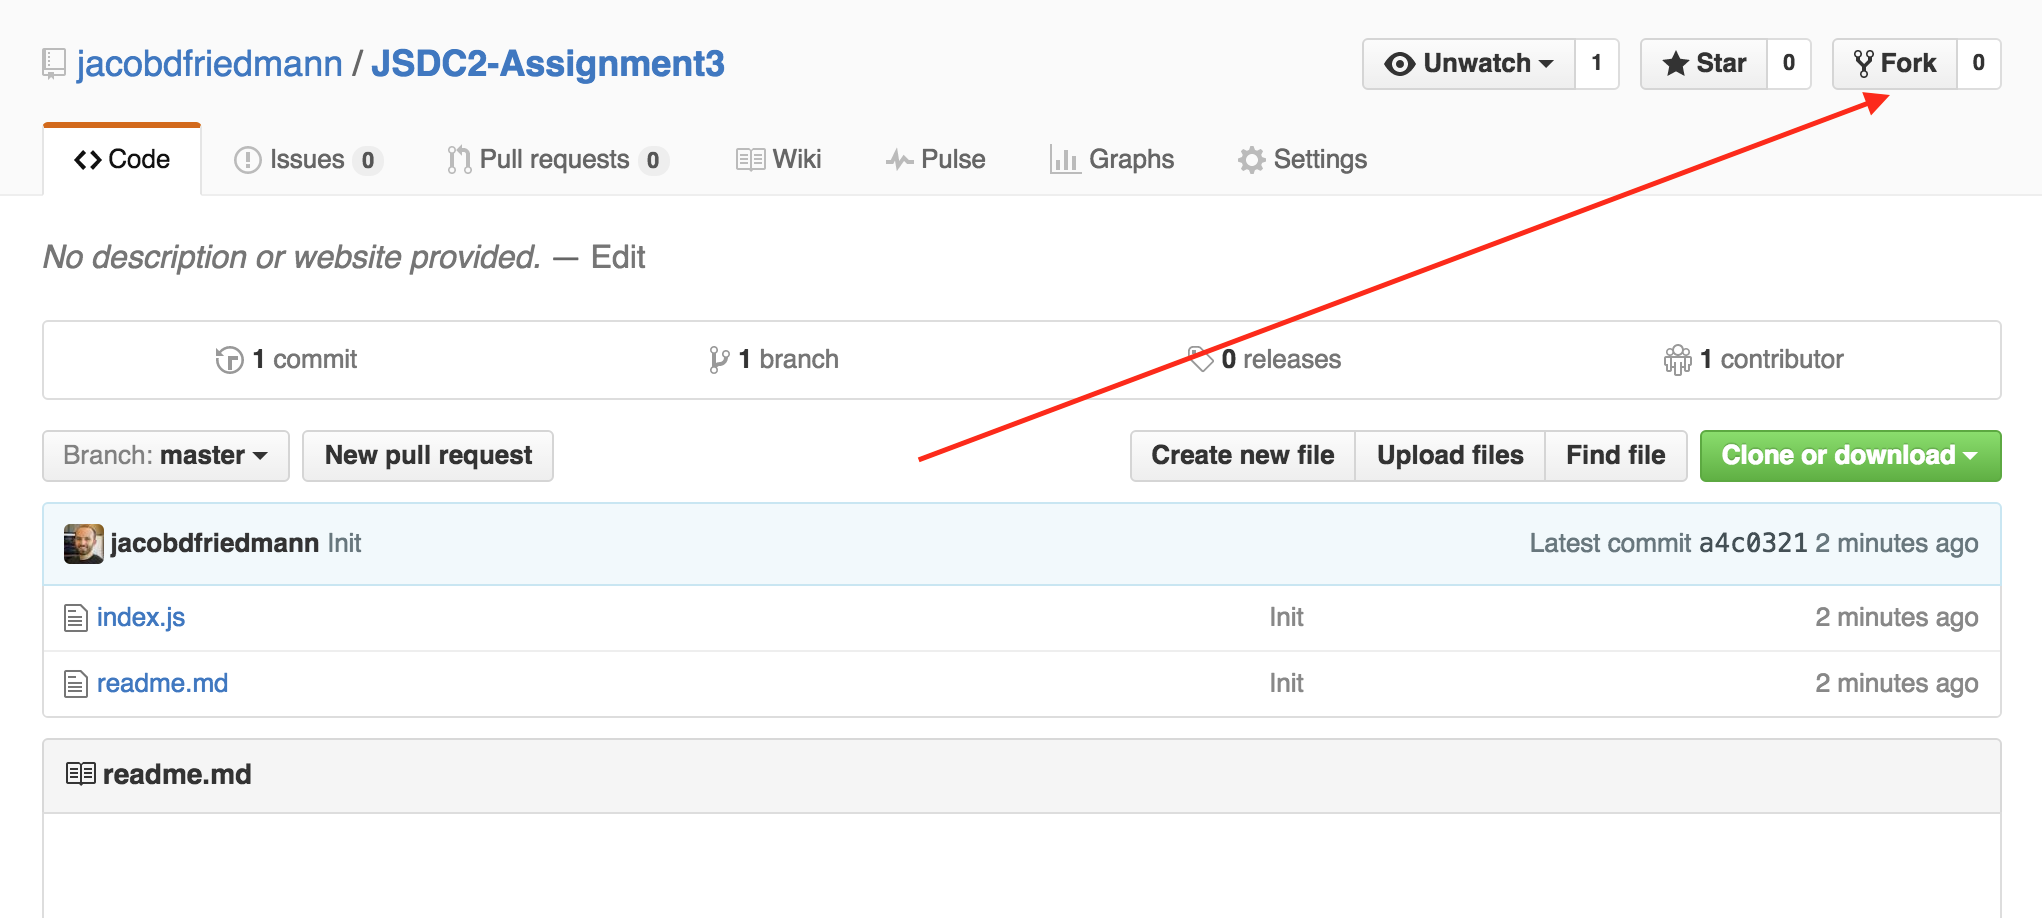The width and height of the screenshot is (2042, 918).
Task: Star this repository
Action: [1704, 64]
